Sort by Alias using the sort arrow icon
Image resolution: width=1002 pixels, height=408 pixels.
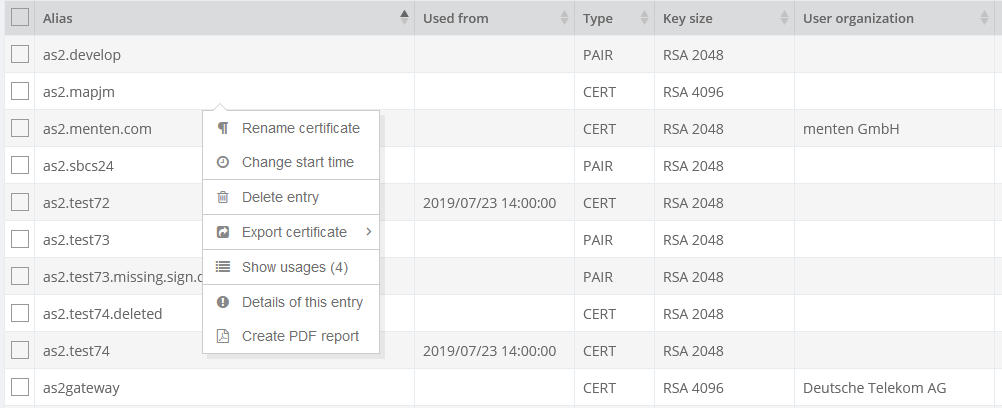tap(404, 18)
